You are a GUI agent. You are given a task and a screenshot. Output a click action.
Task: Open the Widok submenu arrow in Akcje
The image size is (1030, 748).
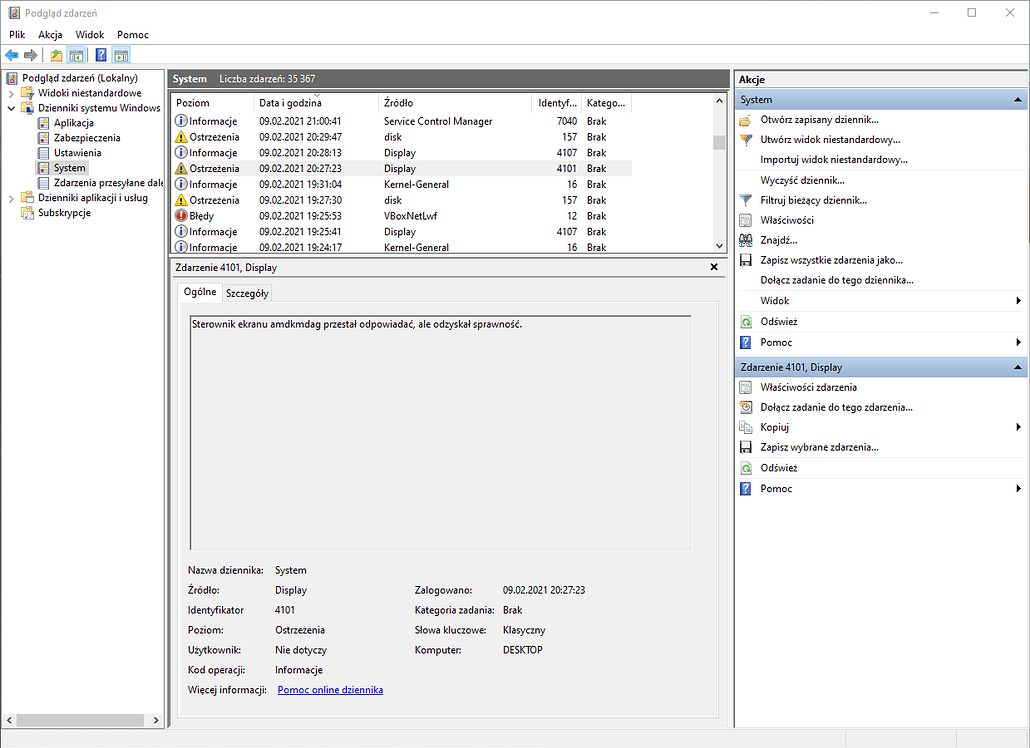tap(1020, 300)
